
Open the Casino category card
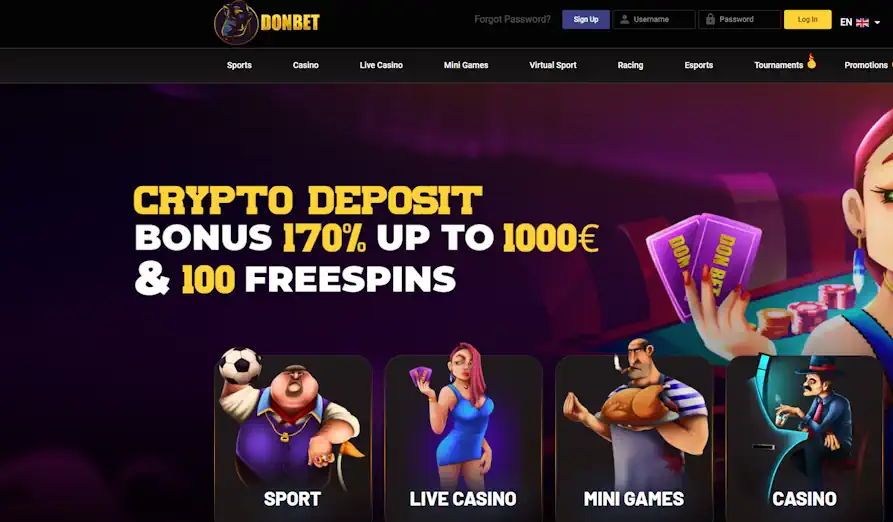click(x=805, y=435)
